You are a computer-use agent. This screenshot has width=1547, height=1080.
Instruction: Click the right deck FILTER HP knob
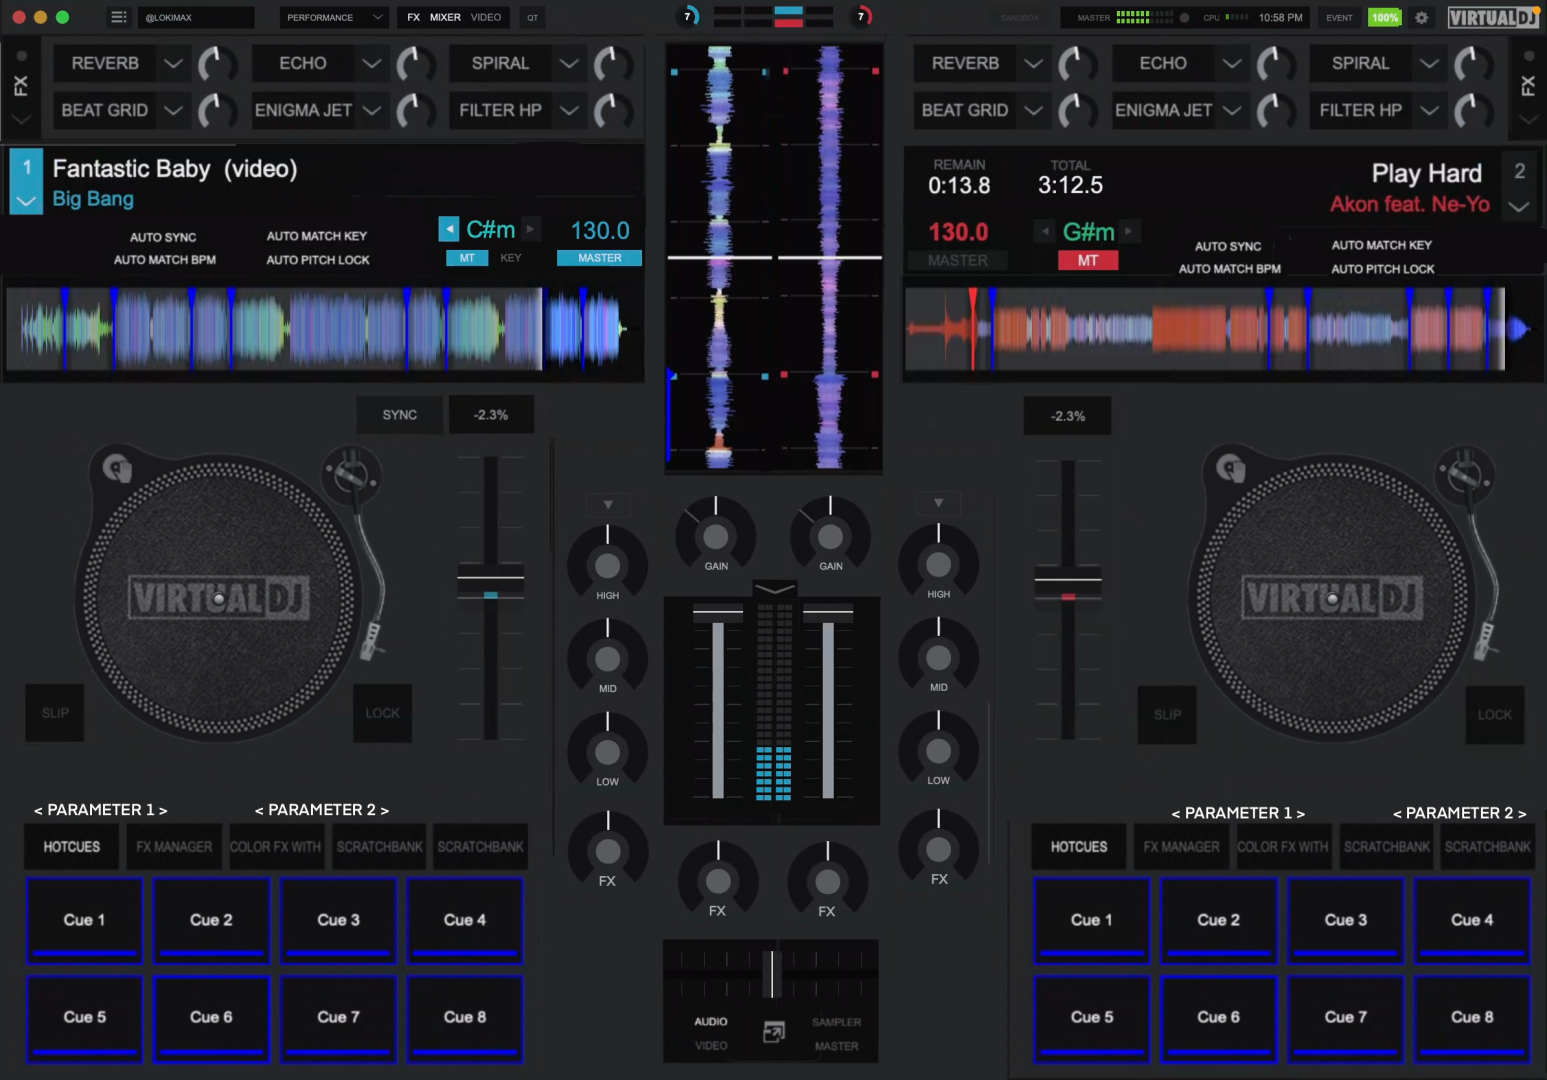point(1472,110)
